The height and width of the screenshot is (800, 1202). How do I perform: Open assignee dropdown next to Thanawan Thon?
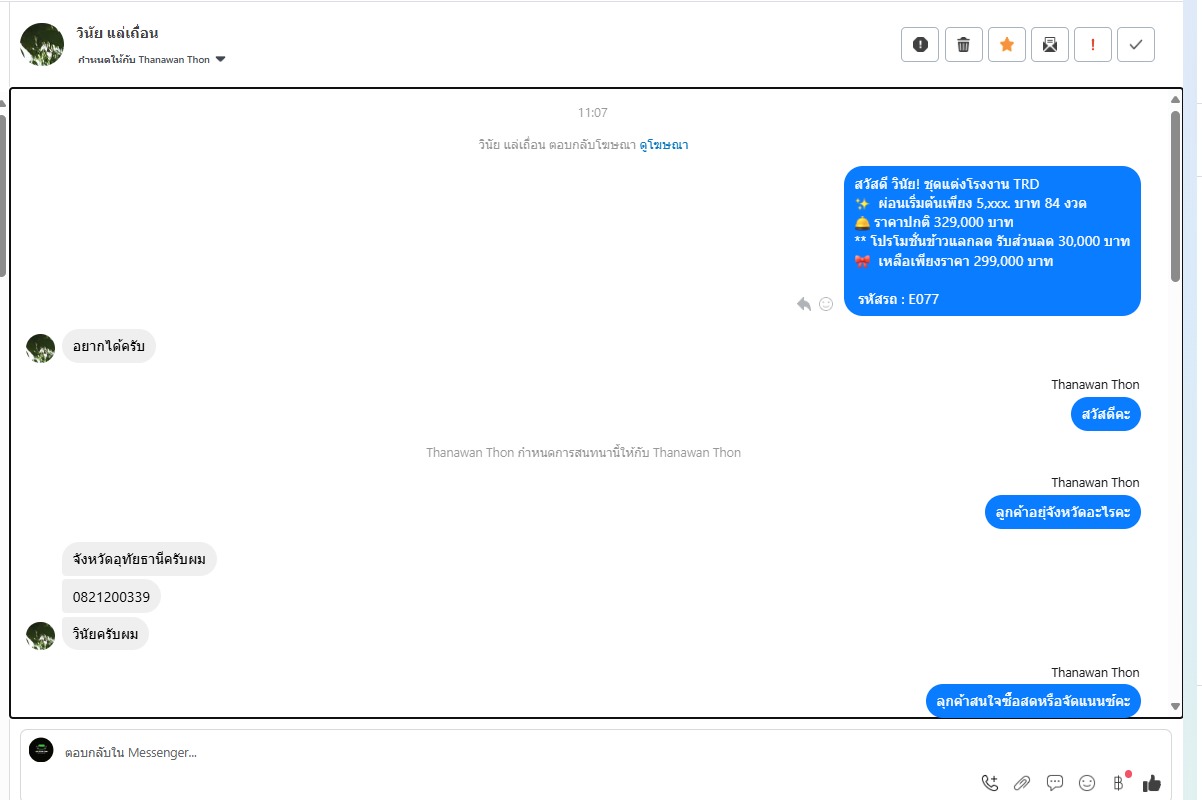tap(221, 59)
